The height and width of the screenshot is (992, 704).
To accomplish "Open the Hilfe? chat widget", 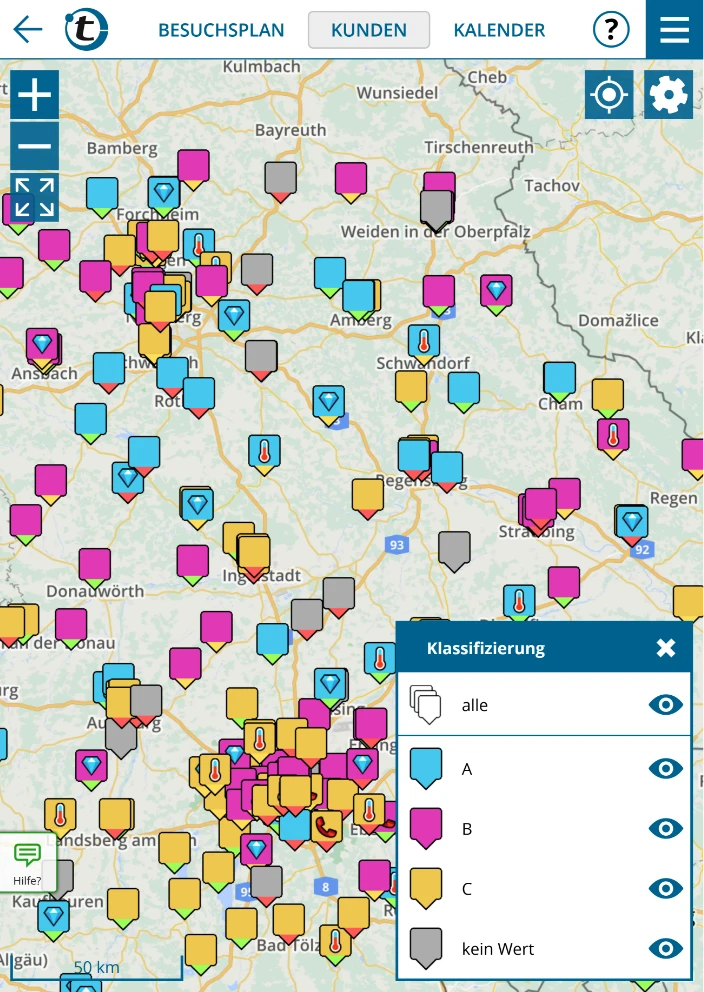I will pos(28,862).
